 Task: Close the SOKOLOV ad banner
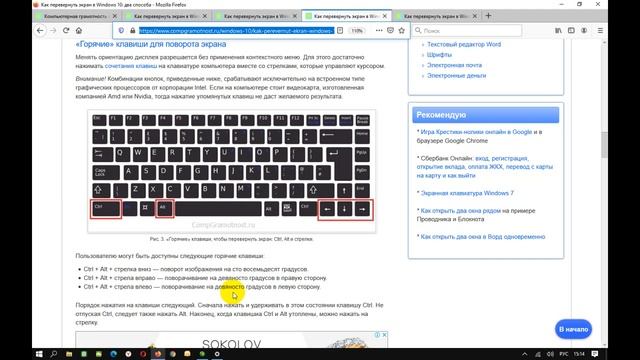coord(384,335)
